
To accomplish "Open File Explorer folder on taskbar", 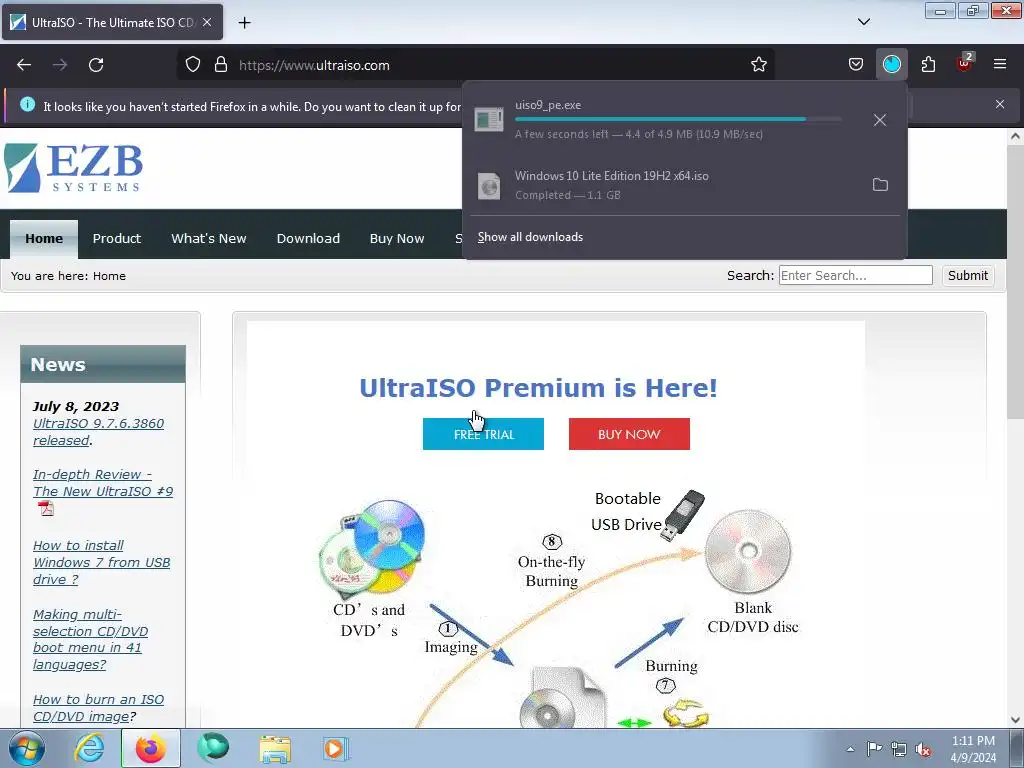I will [275, 749].
